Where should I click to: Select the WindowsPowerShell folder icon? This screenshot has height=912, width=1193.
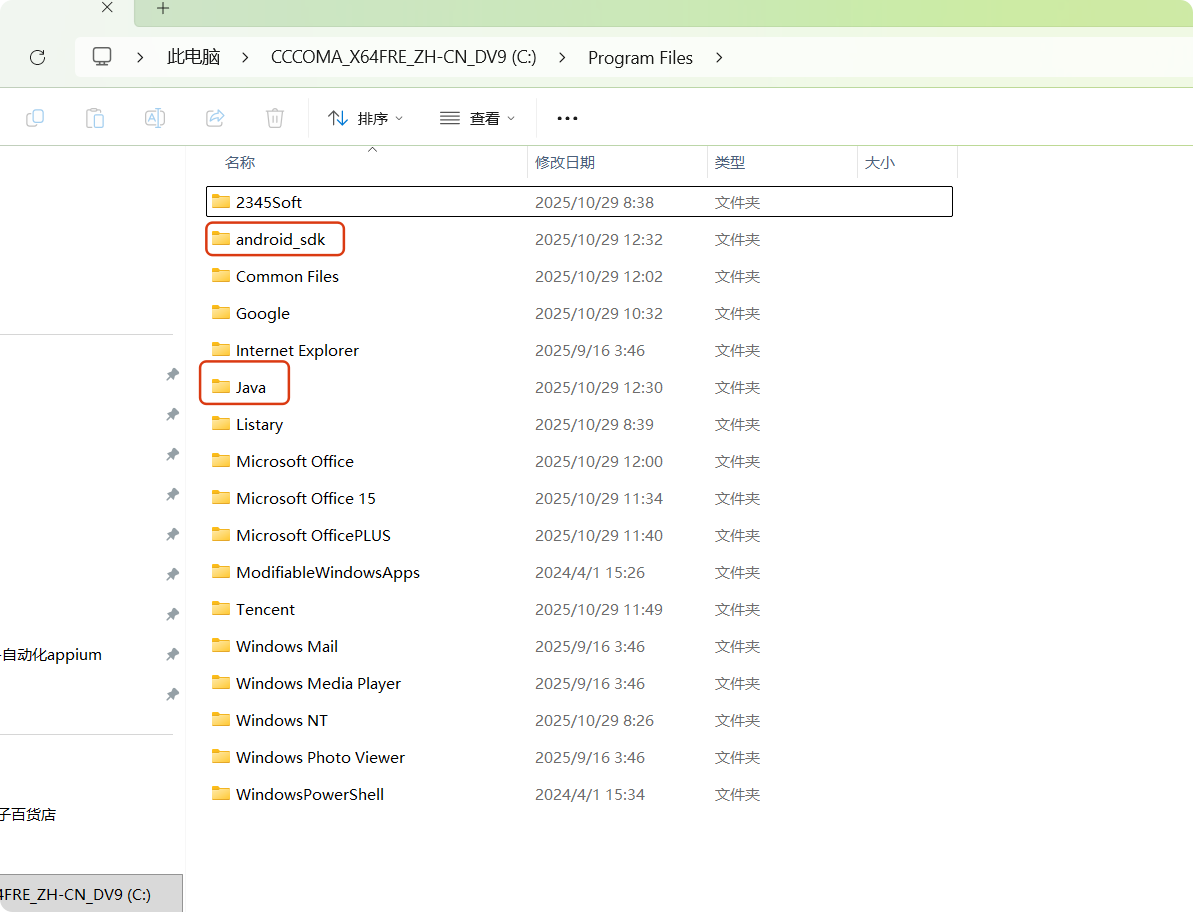221,793
